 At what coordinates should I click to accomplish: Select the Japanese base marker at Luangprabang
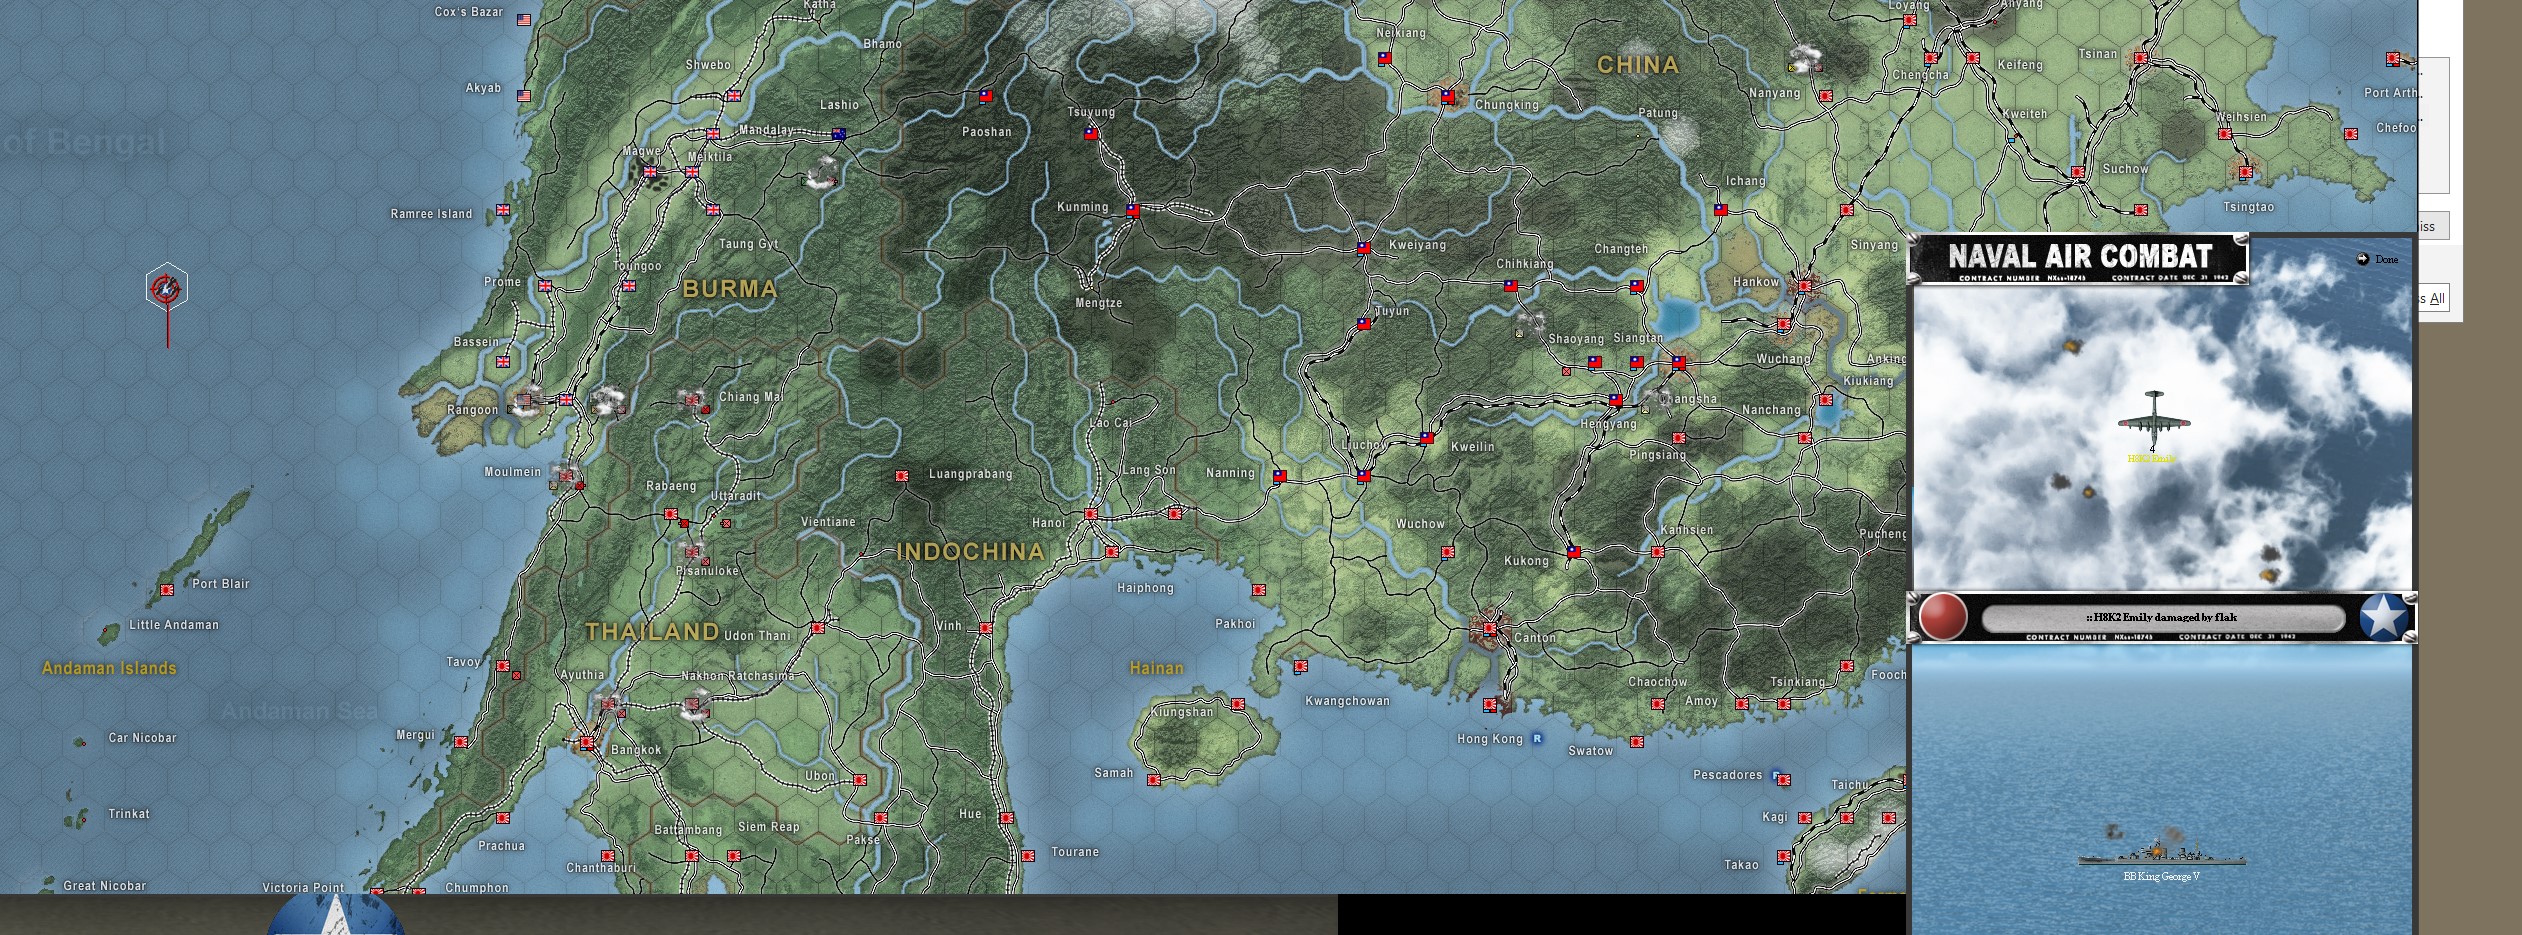click(x=901, y=476)
